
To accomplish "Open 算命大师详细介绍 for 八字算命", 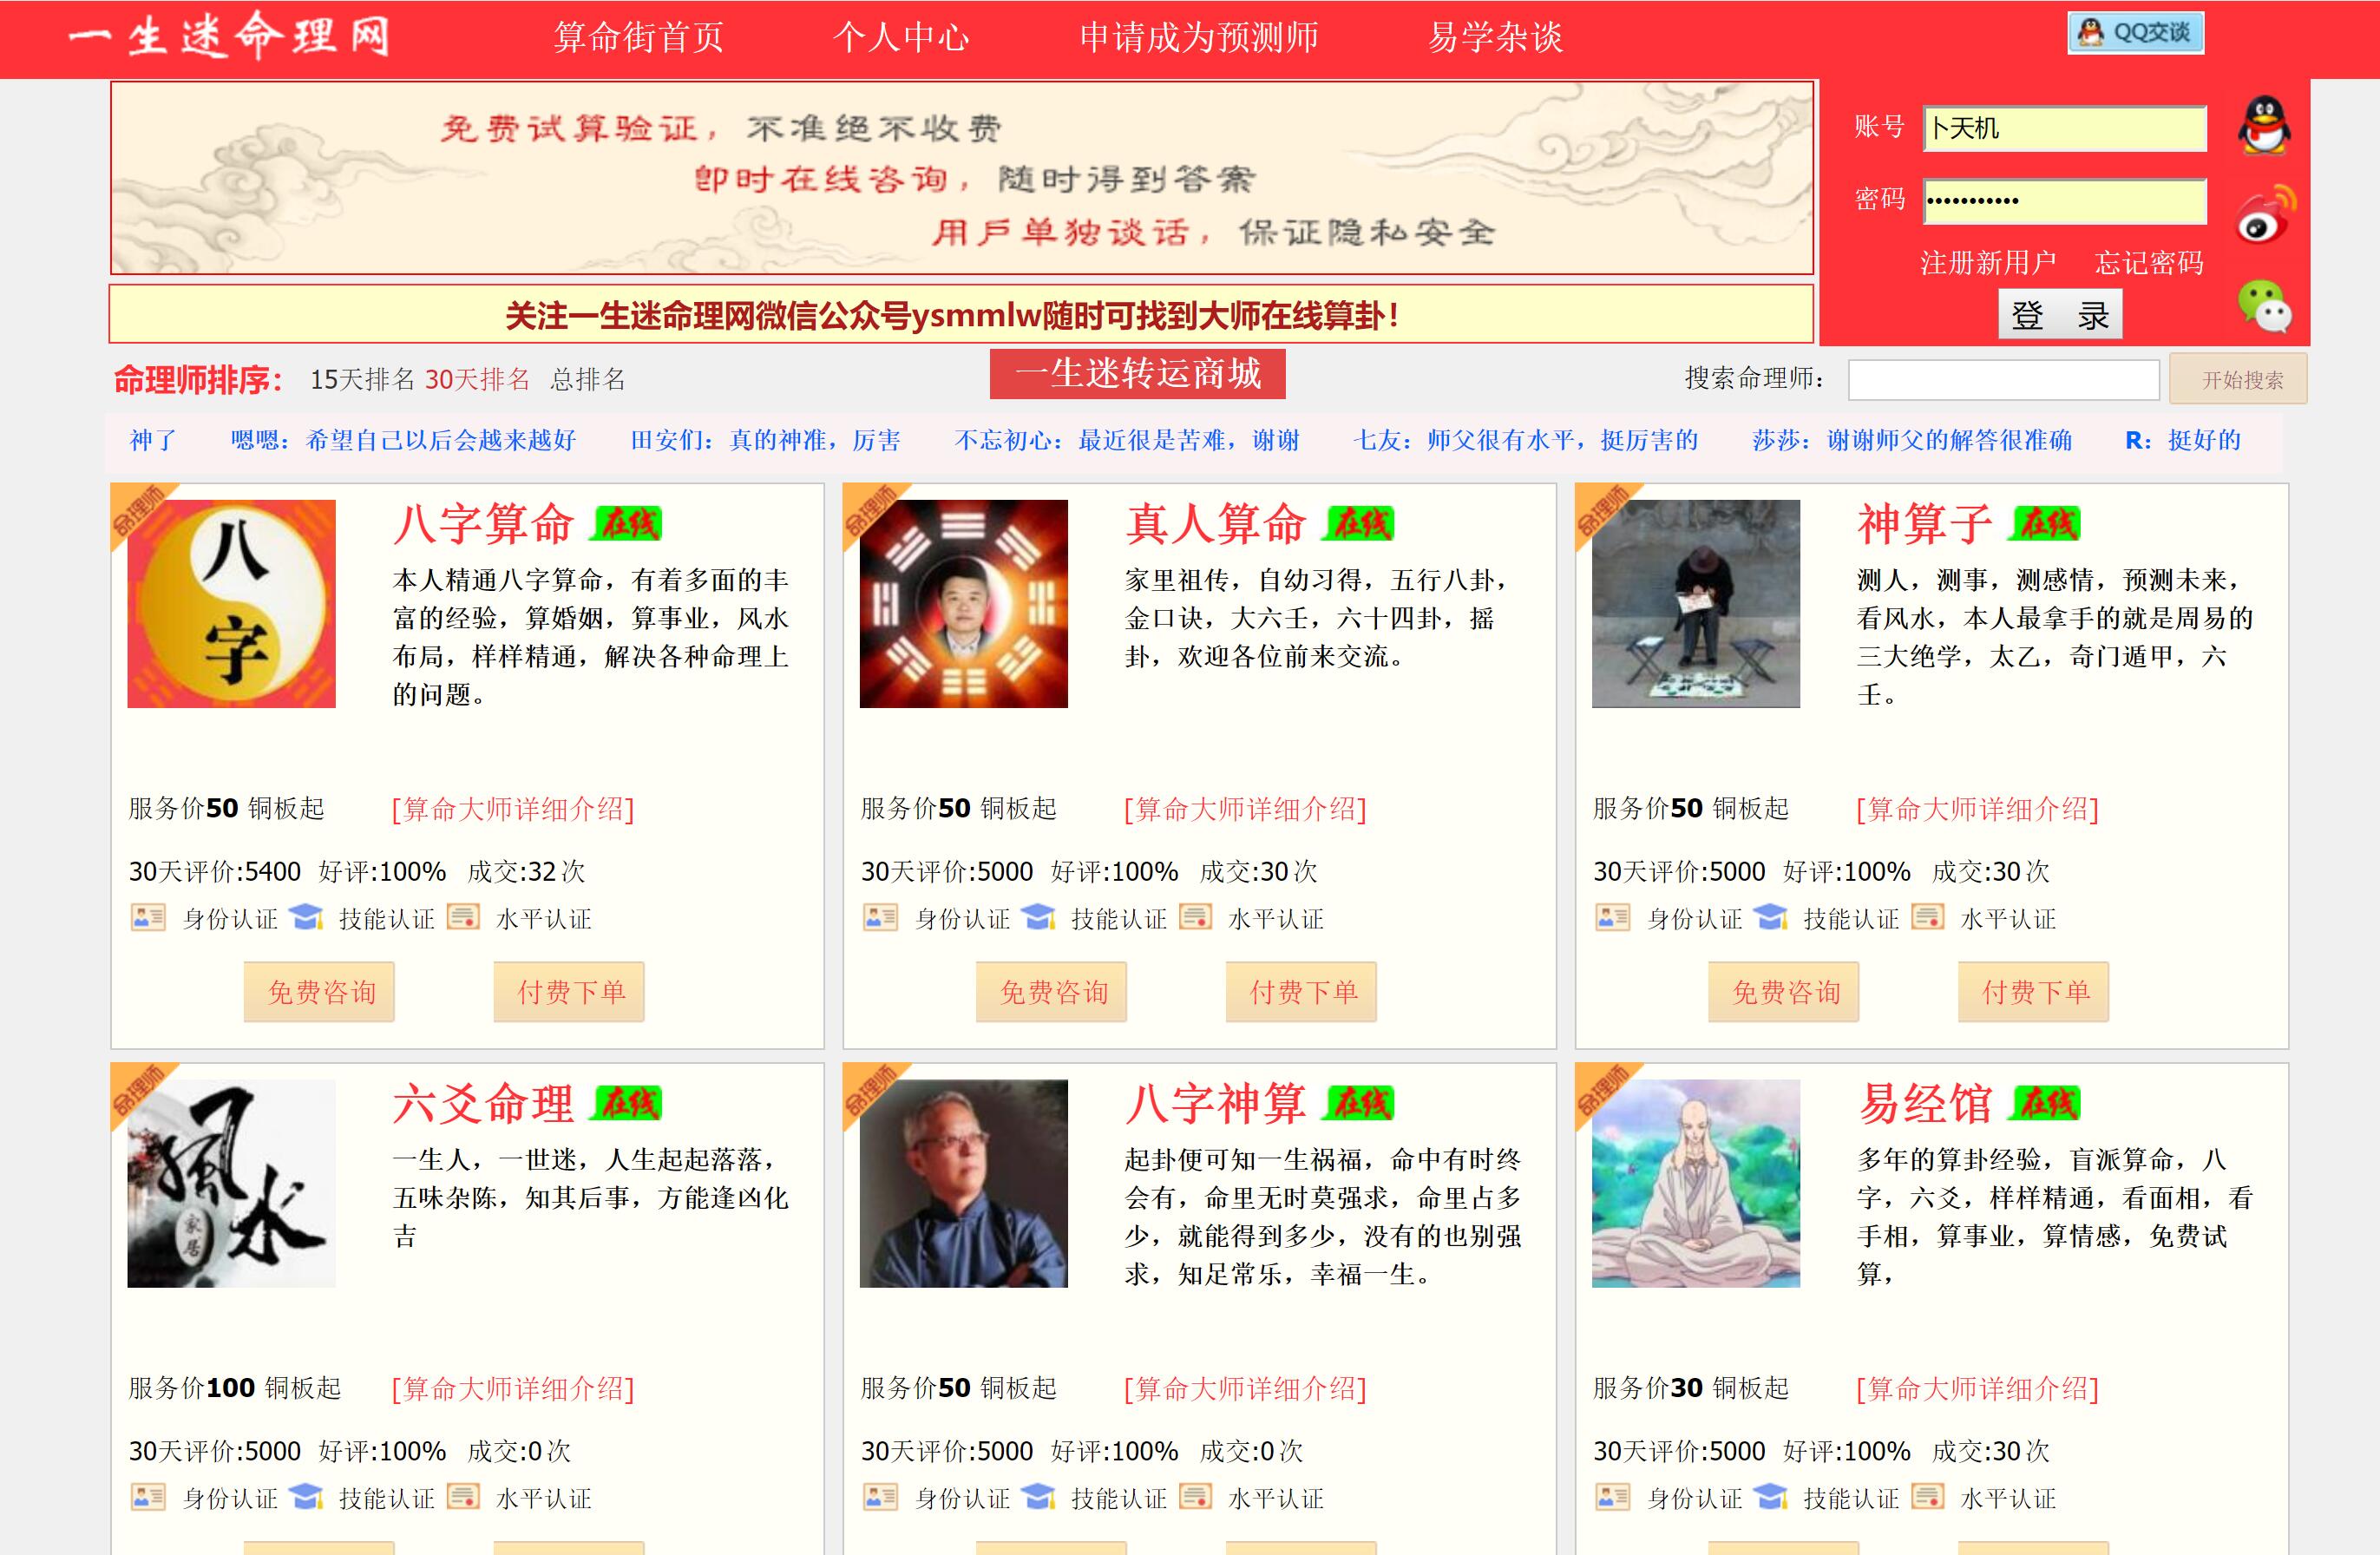I will [x=513, y=809].
